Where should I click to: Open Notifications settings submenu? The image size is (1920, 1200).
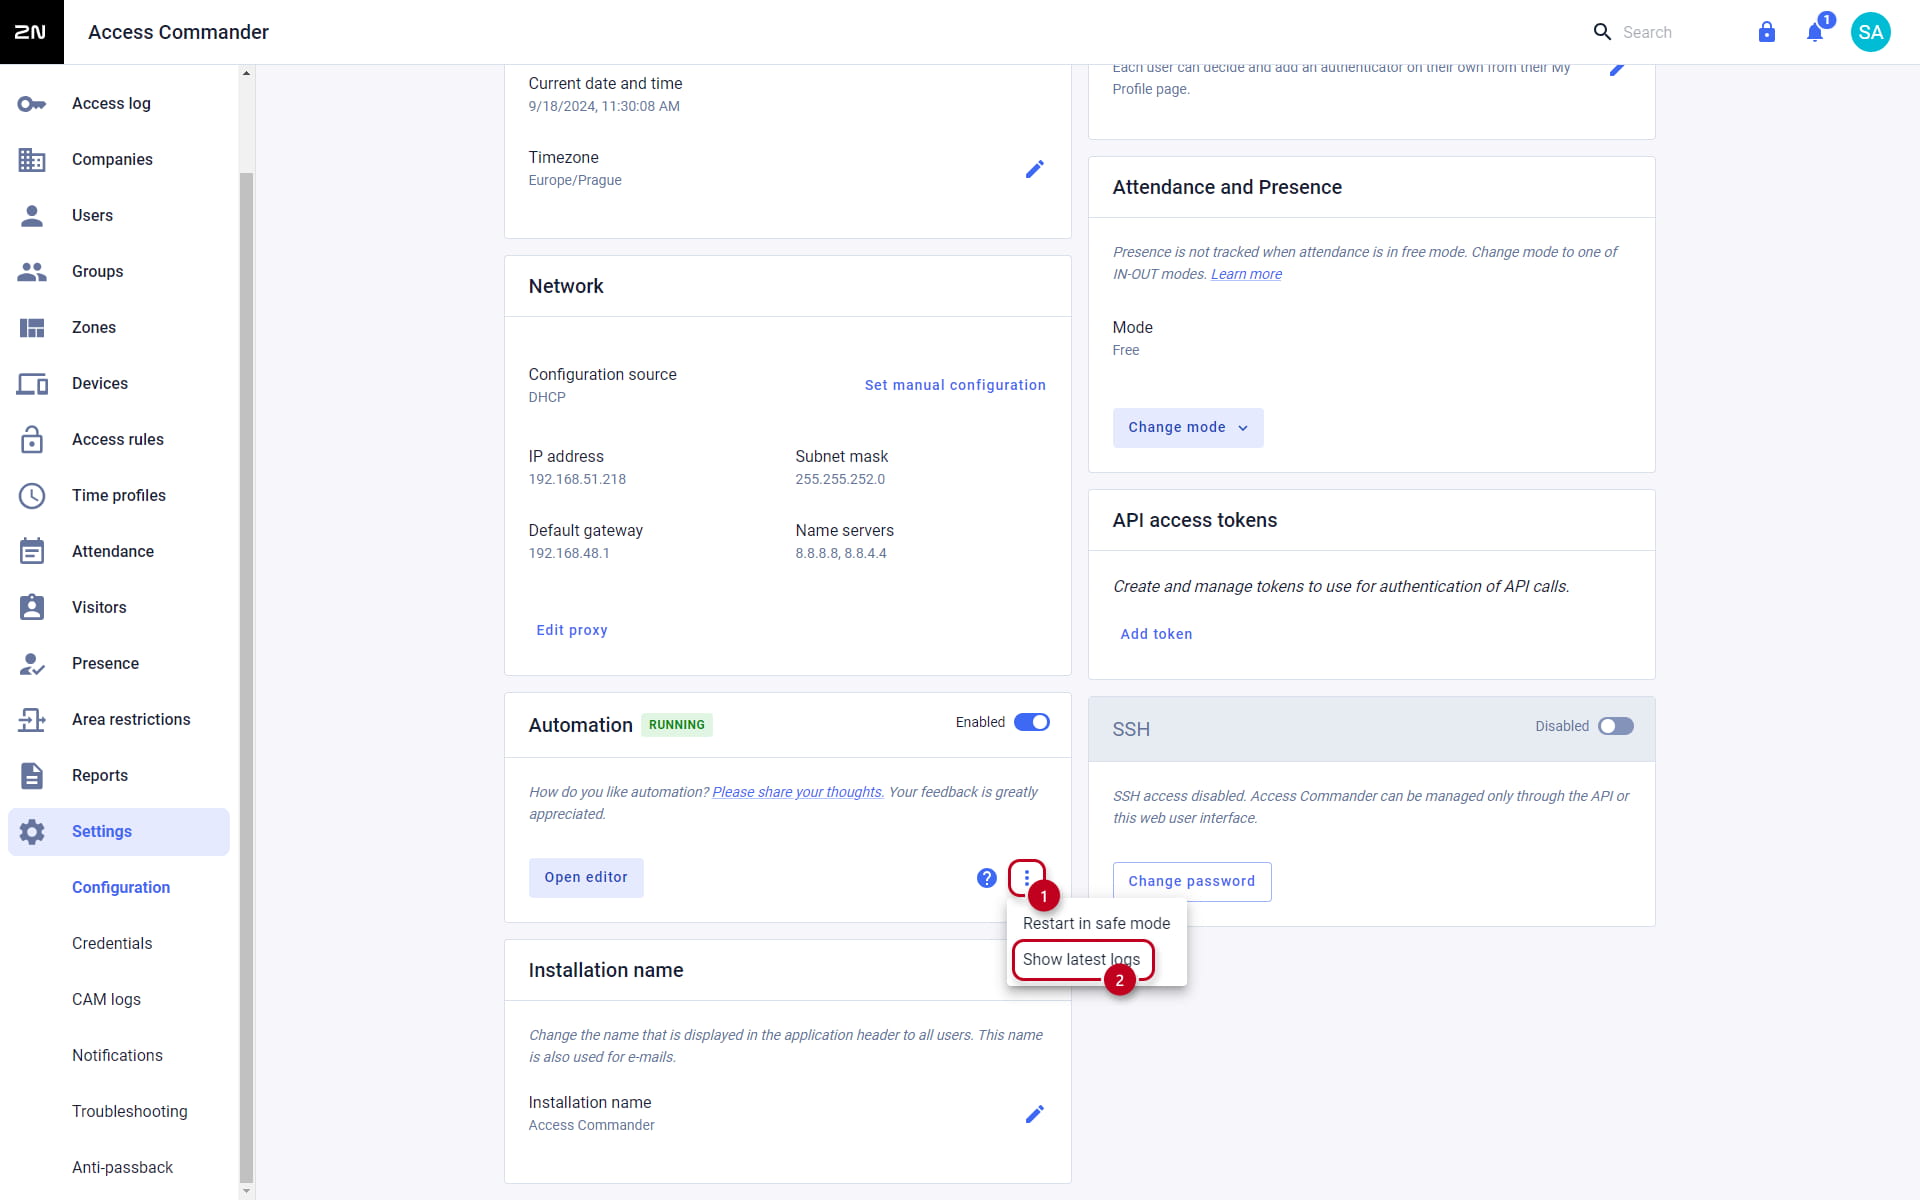pyautogui.click(x=117, y=1056)
